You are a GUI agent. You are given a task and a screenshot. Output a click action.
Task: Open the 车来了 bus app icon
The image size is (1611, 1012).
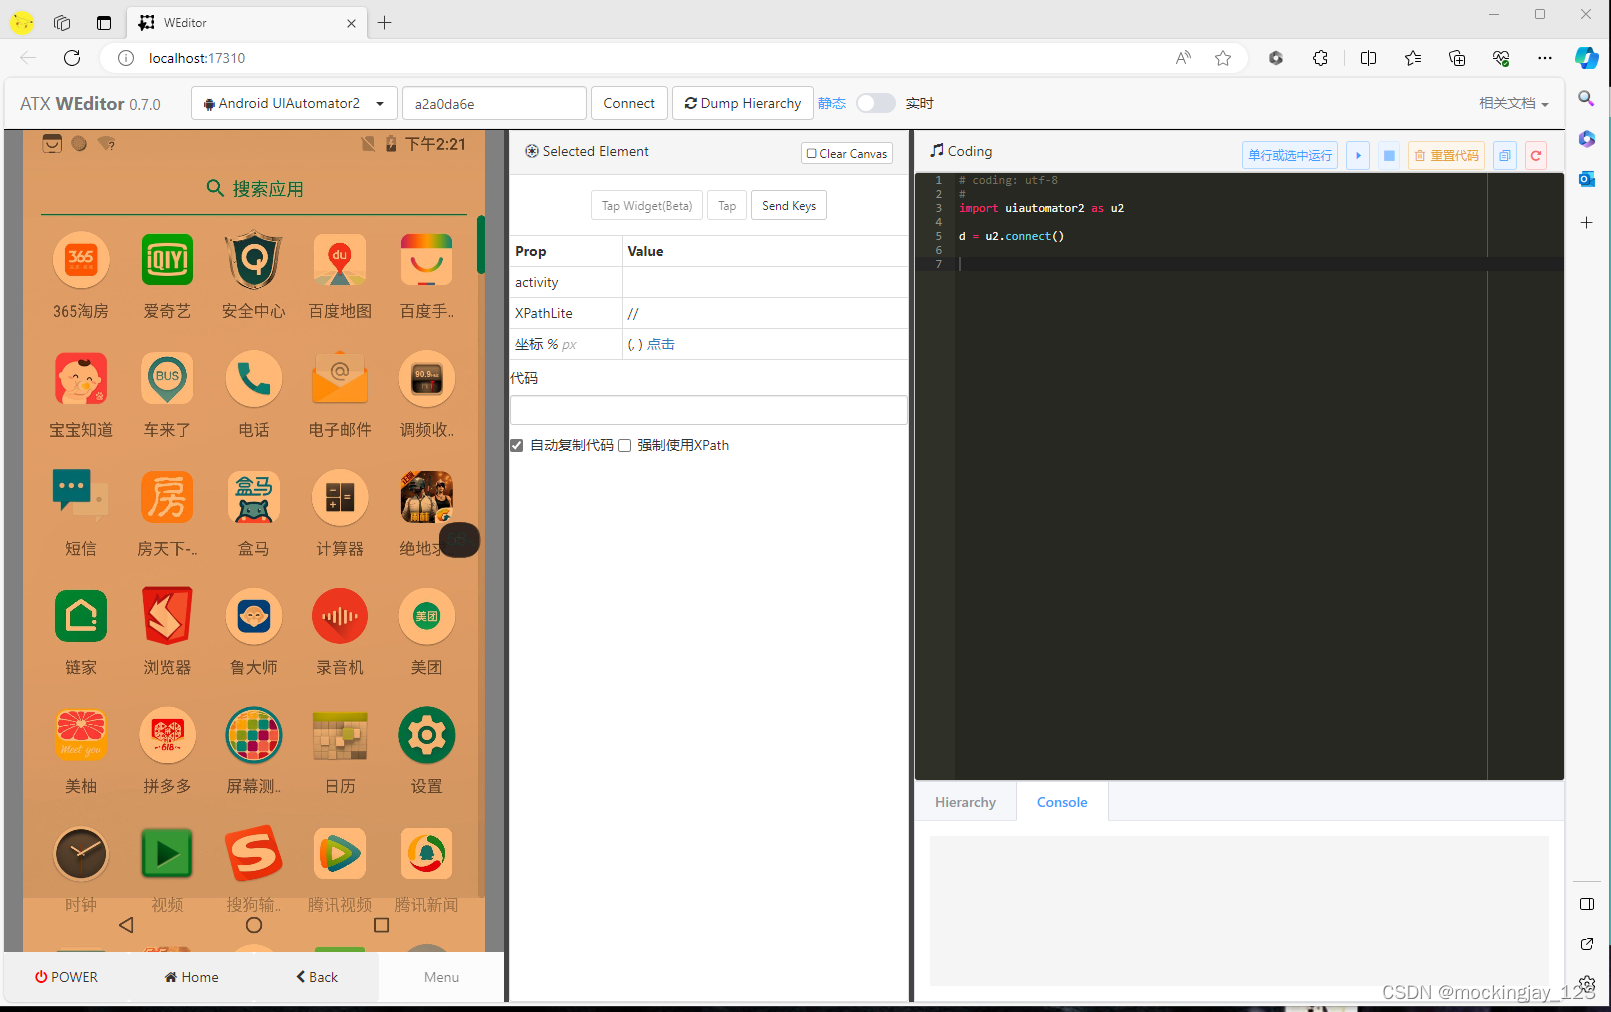point(167,379)
